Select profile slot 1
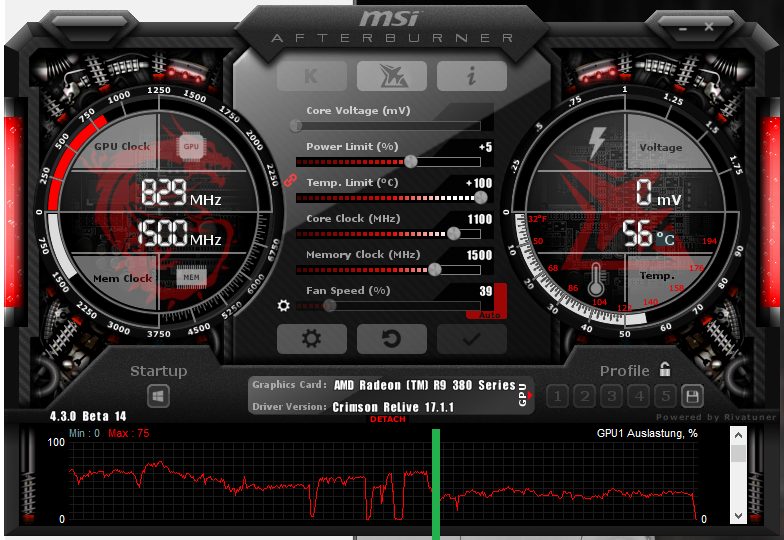 558,396
